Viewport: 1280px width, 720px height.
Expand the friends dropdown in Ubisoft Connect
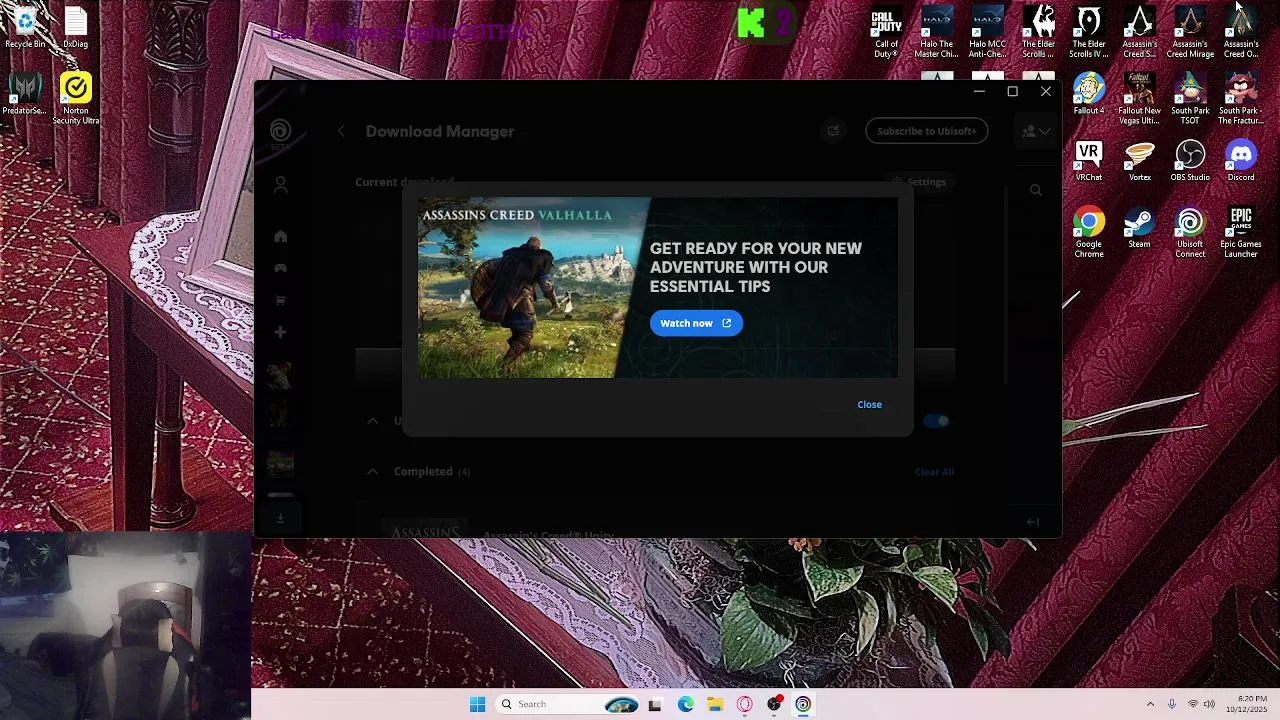coord(1036,131)
